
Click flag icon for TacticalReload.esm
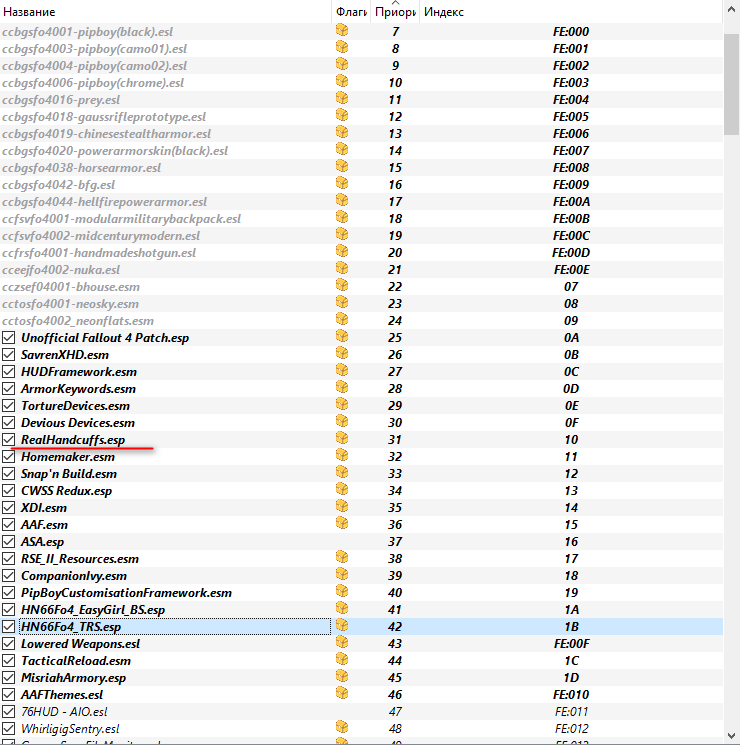pos(342,660)
